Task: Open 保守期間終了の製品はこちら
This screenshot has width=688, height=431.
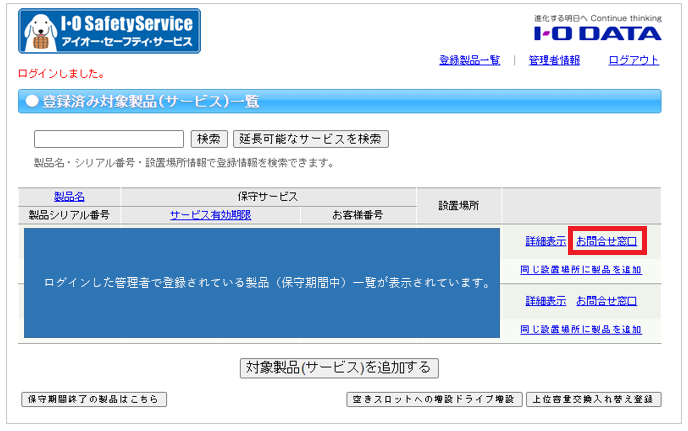Action: tap(94, 400)
